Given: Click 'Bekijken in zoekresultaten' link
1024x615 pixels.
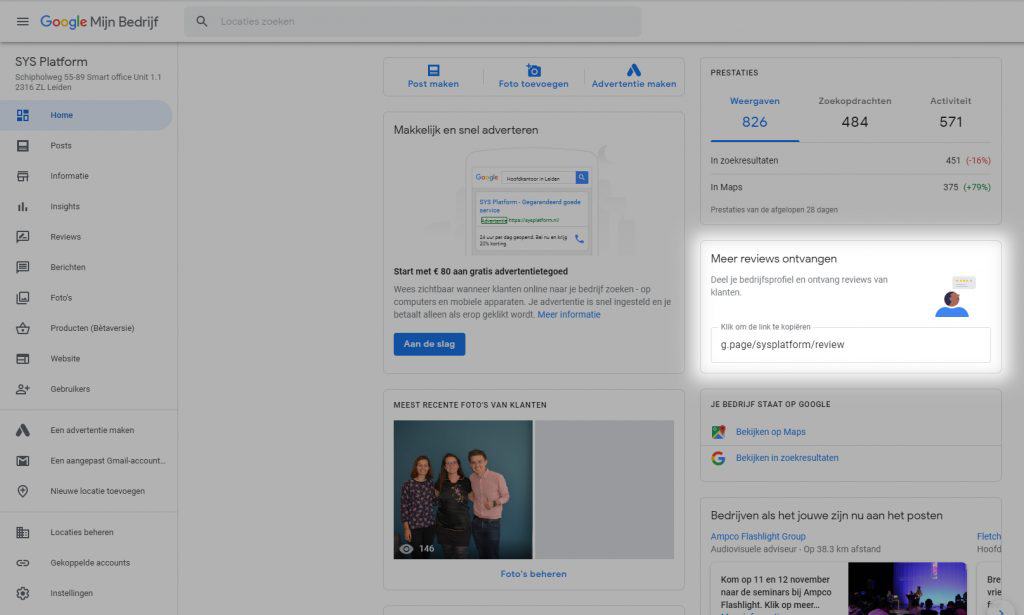Looking at the screenshot, I should point(787,458).
